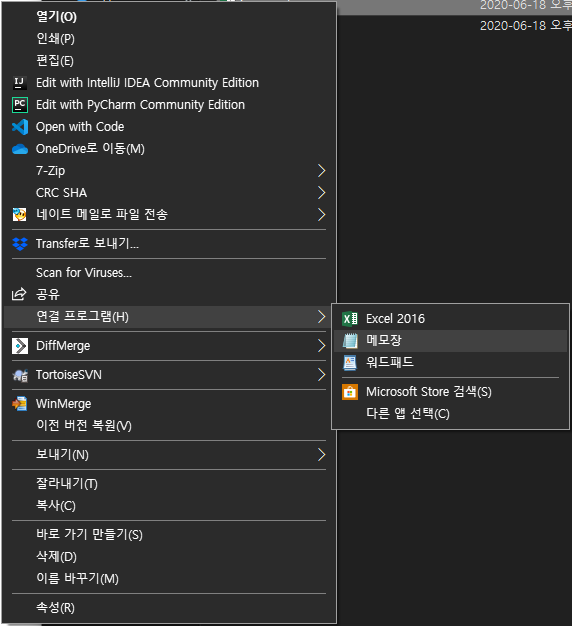
Task: Select 이름 바꾸기(M) rename entry
Action: (x=169, y=578)
